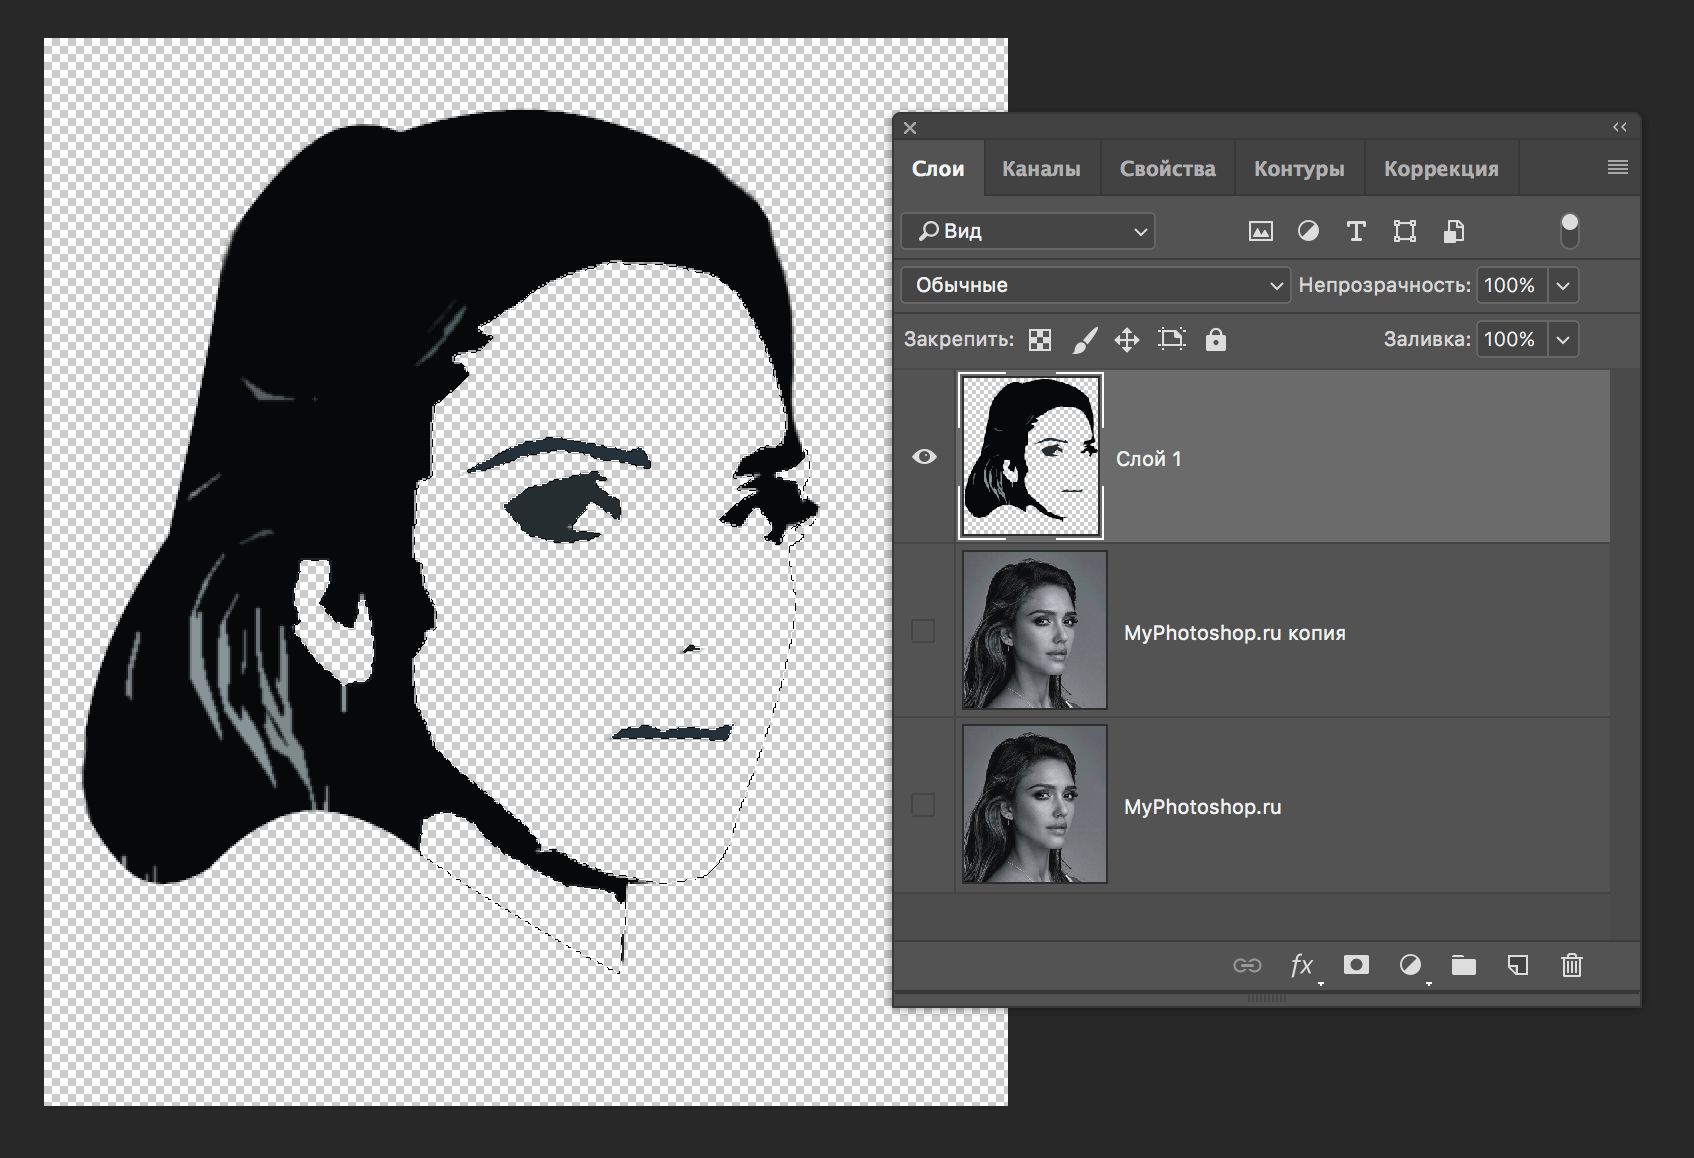Open the Контуры tab
The width and height of the screenshot is (1694, 1158).
[x=1299, y=169]
